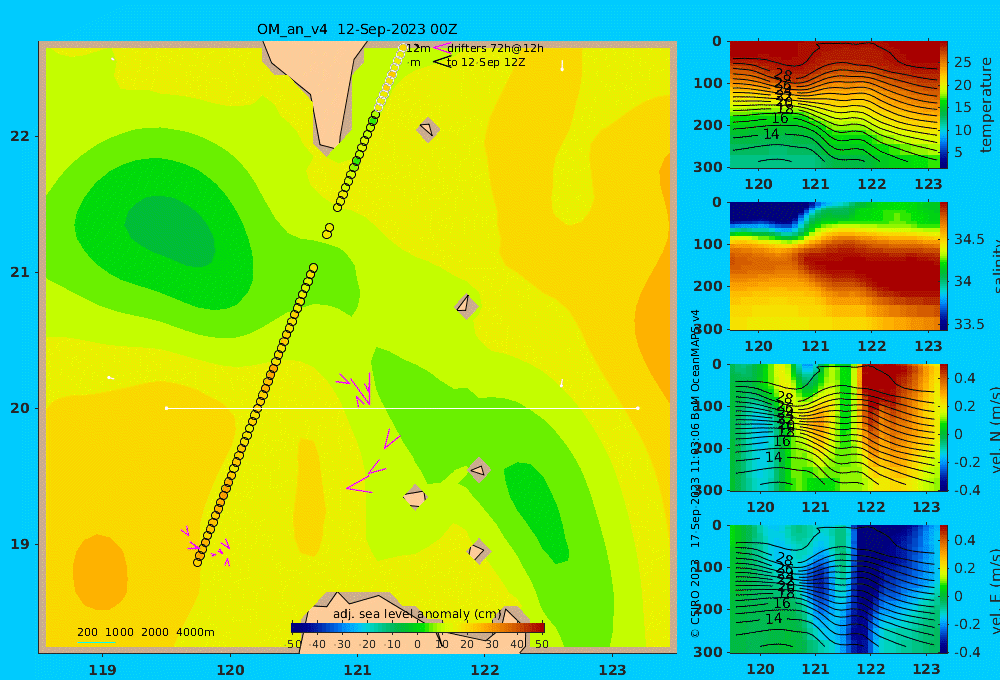Click longitude label 122 on main map axis

tap(485, 670)
